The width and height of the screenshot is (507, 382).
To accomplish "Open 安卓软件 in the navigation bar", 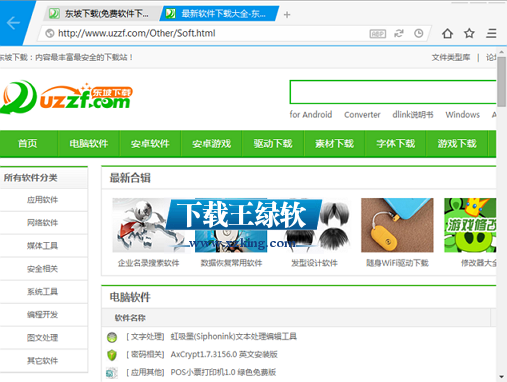I will tap(150, 144).
